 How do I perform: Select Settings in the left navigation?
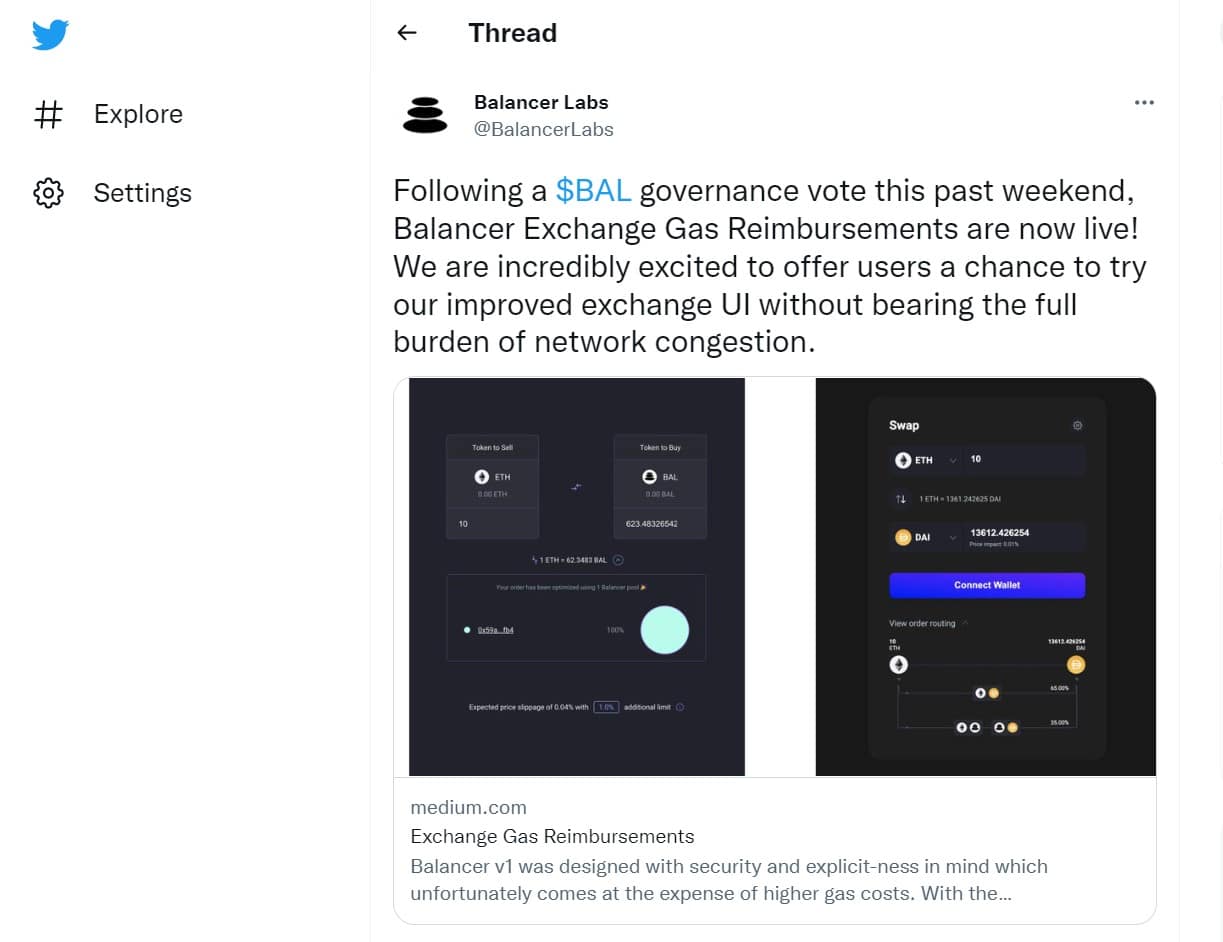coord(142,193)
